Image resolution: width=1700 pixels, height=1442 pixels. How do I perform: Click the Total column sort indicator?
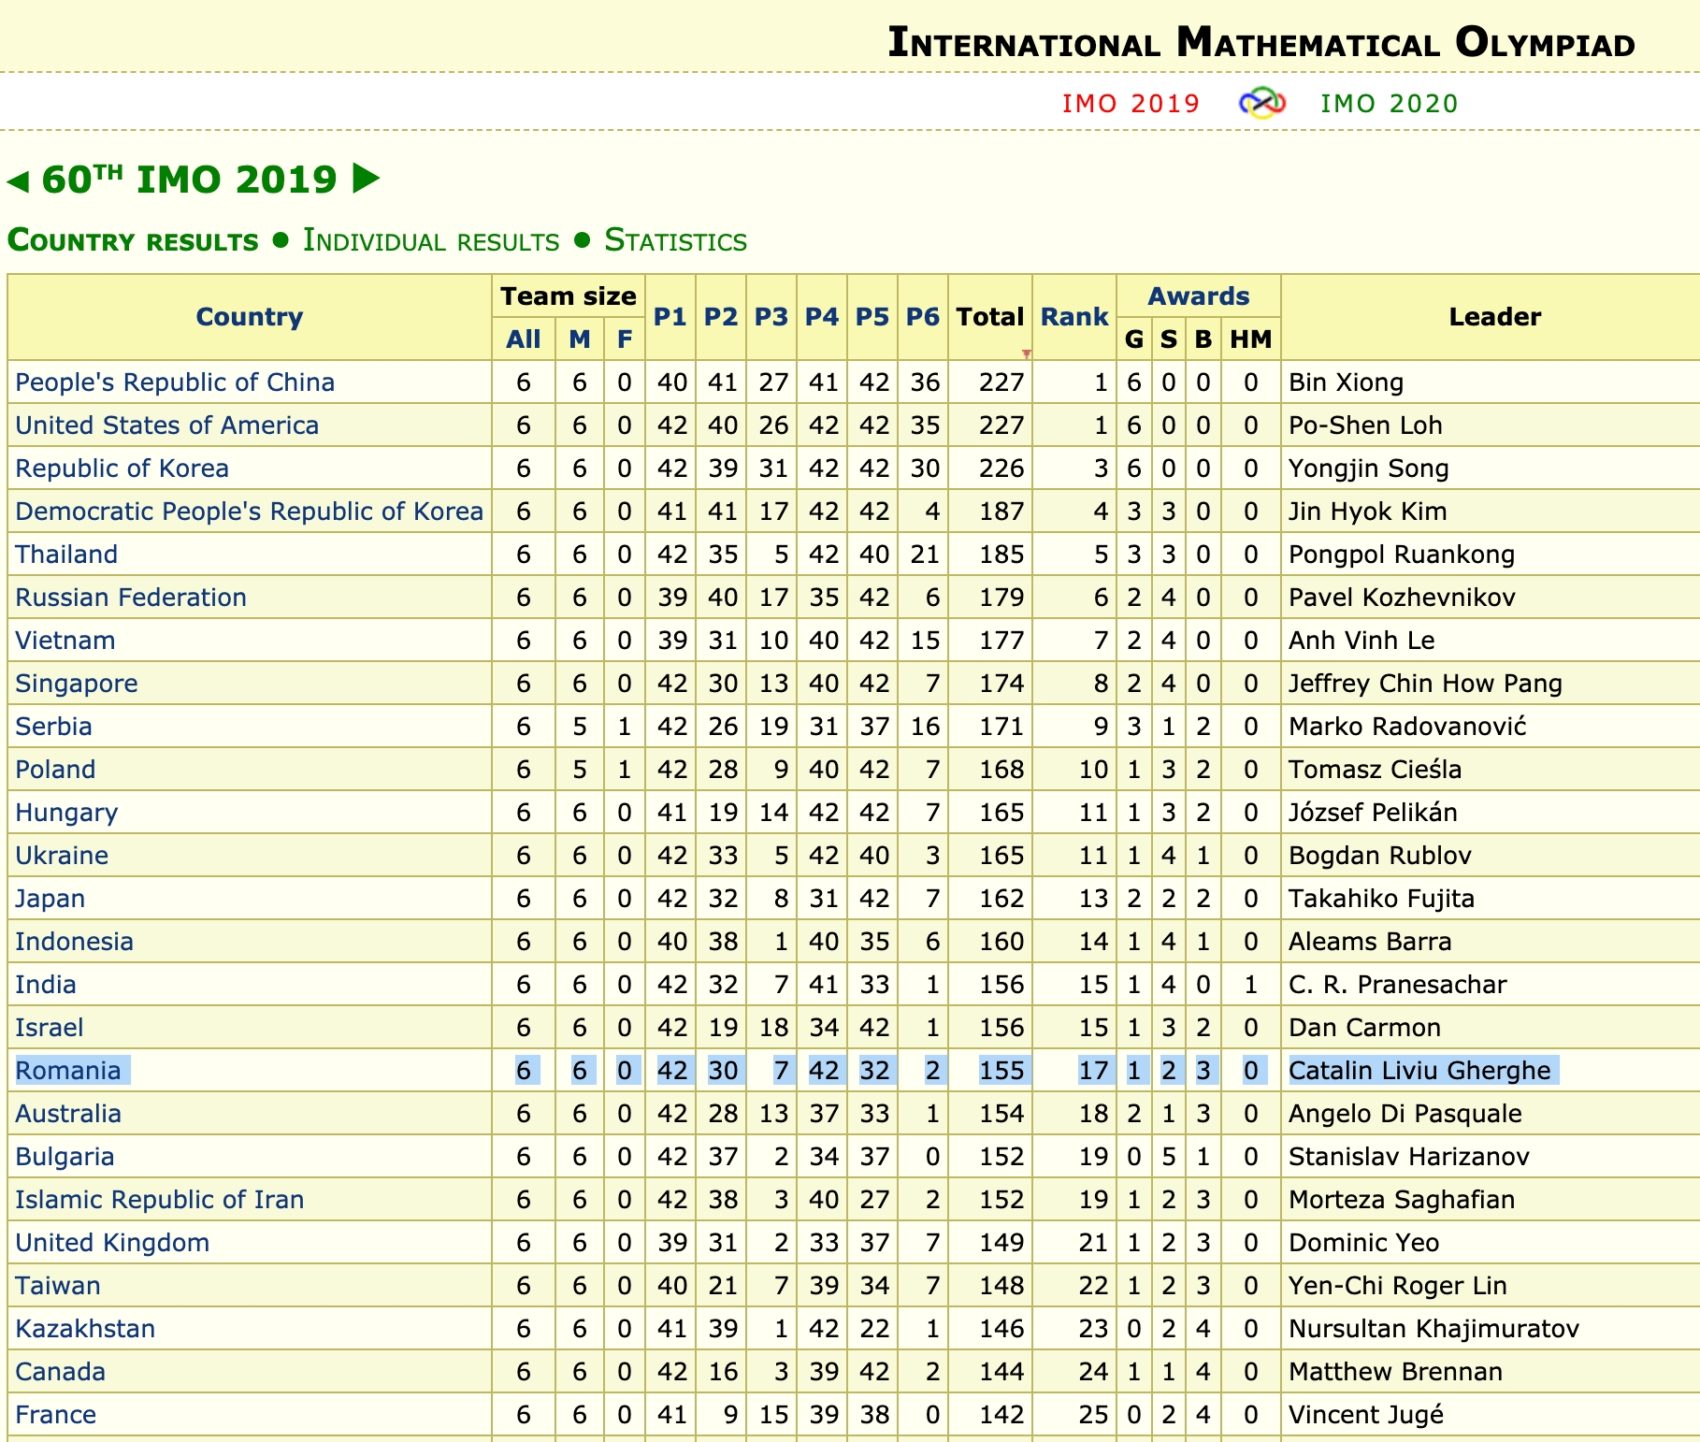(1026, 353)
